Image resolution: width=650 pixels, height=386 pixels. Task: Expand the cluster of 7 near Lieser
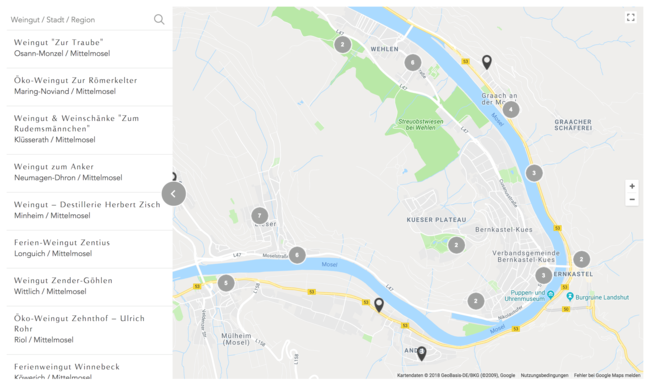coord(260,216)
